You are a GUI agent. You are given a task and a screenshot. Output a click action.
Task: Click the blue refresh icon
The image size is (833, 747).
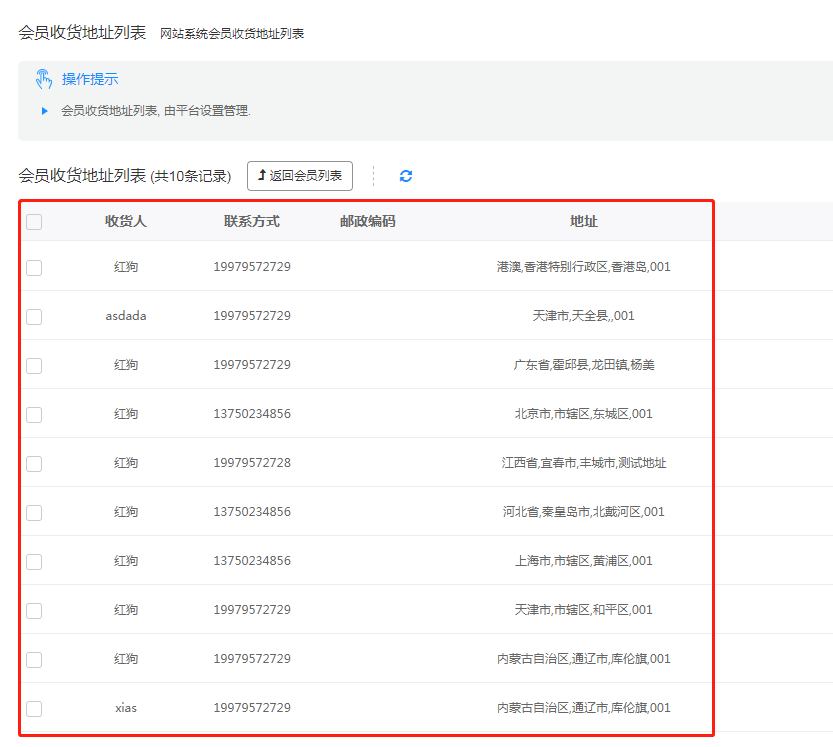point(405,176)
